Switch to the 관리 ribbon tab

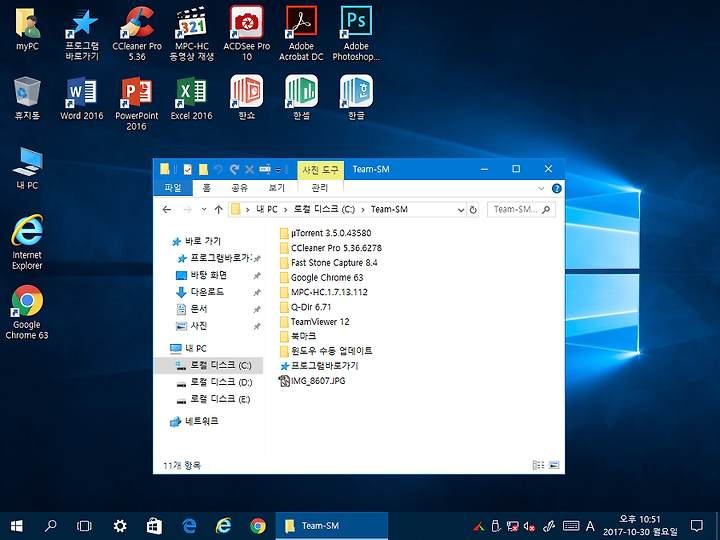coord(320,187)
